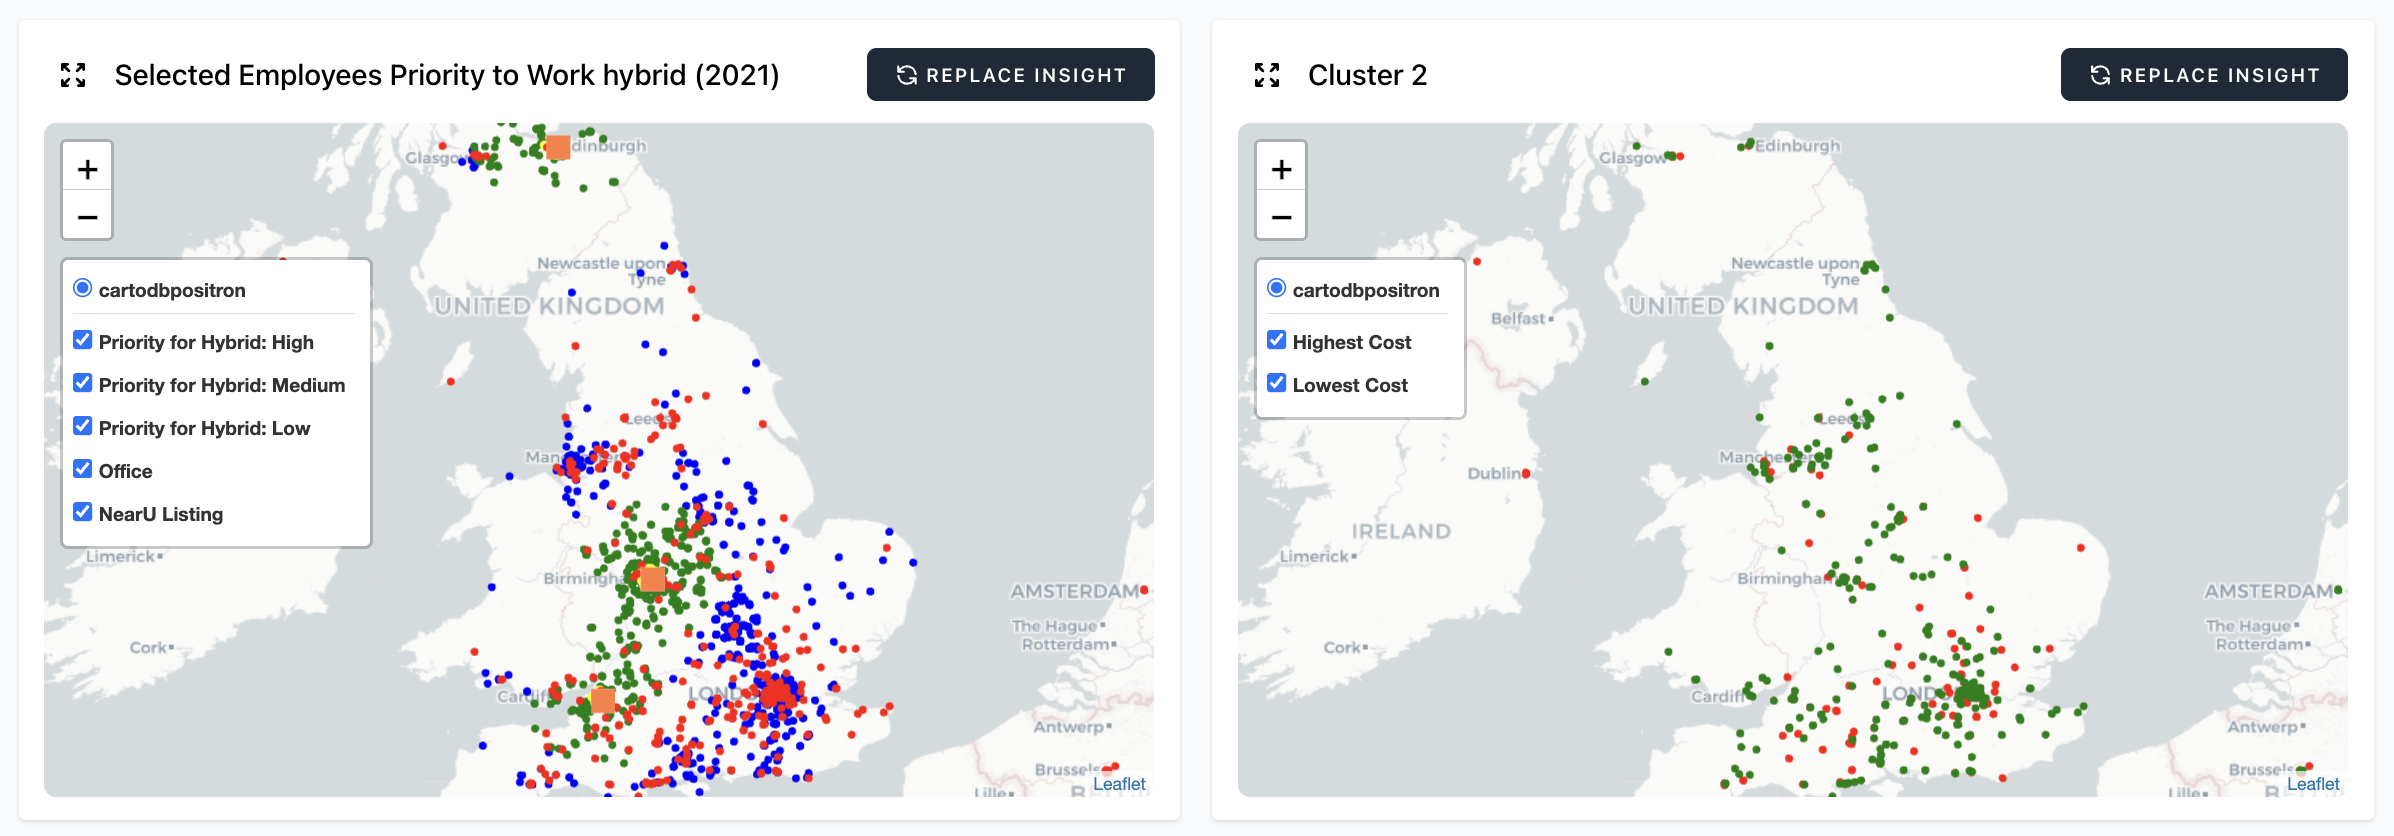Click the green marker at Amsterdam on the Cluster 2 map

tap(2338, 590)
